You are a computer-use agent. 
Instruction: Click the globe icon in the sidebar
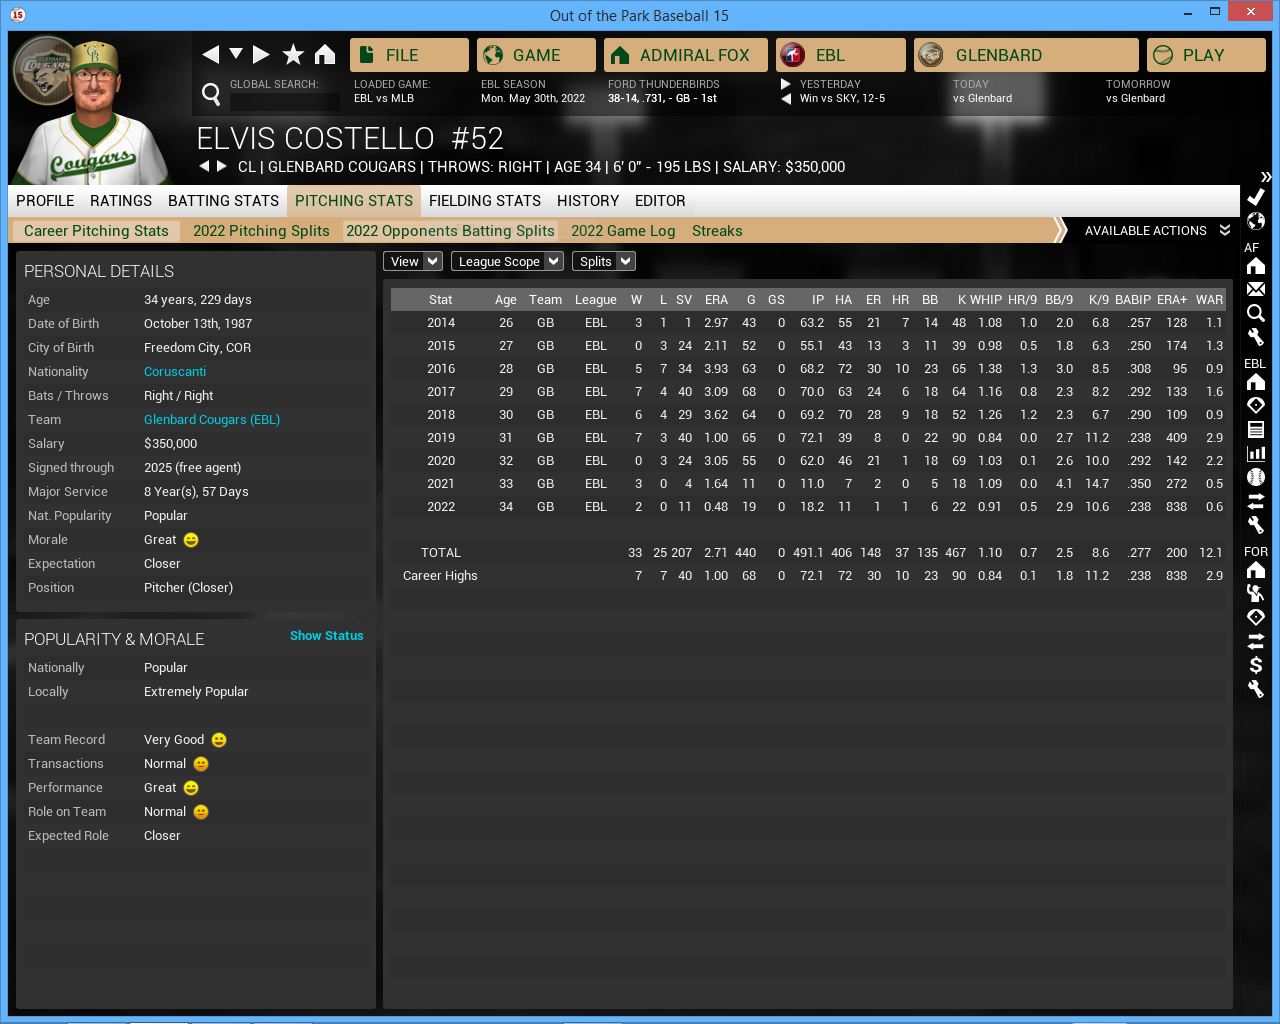point(1256,221)
